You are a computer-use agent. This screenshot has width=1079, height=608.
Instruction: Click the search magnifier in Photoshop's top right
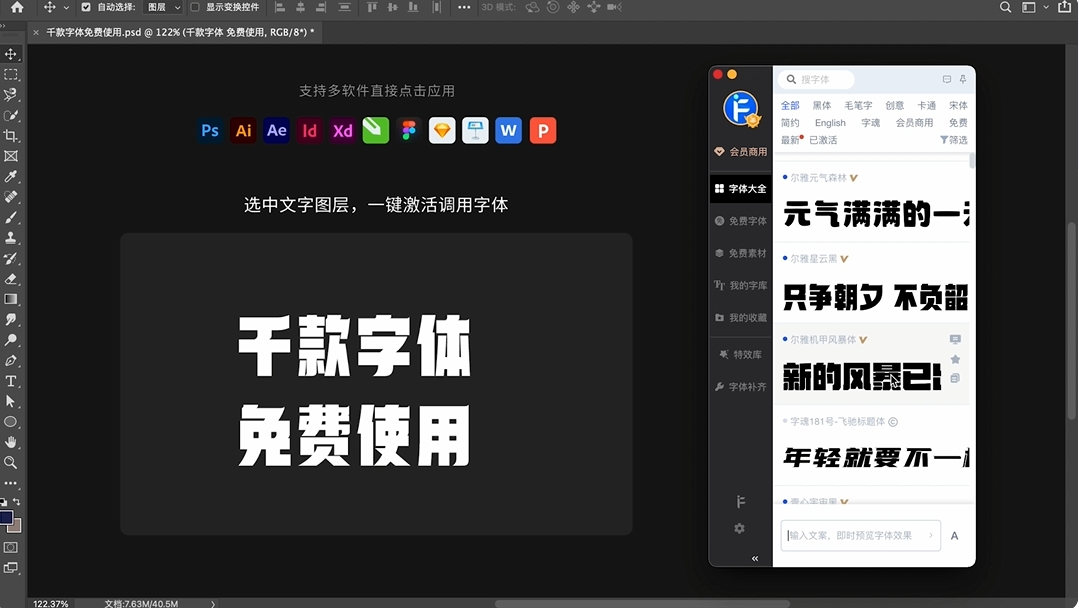coord(1005,8)
